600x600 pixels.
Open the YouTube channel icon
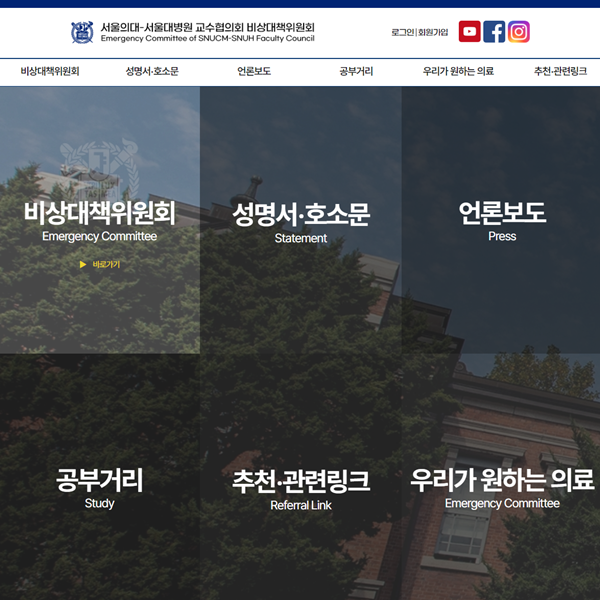(470, 32)
